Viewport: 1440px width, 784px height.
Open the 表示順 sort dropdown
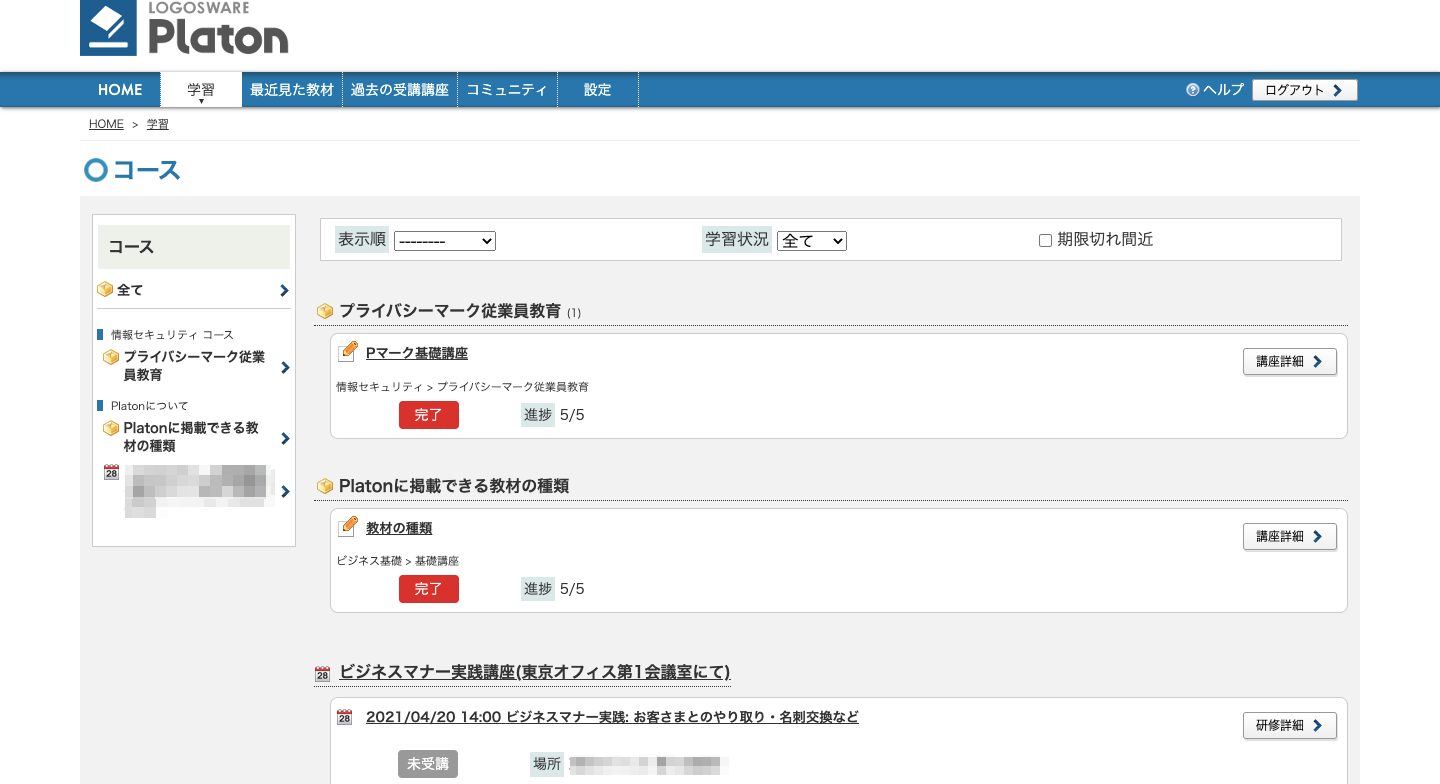click(445, 241)
